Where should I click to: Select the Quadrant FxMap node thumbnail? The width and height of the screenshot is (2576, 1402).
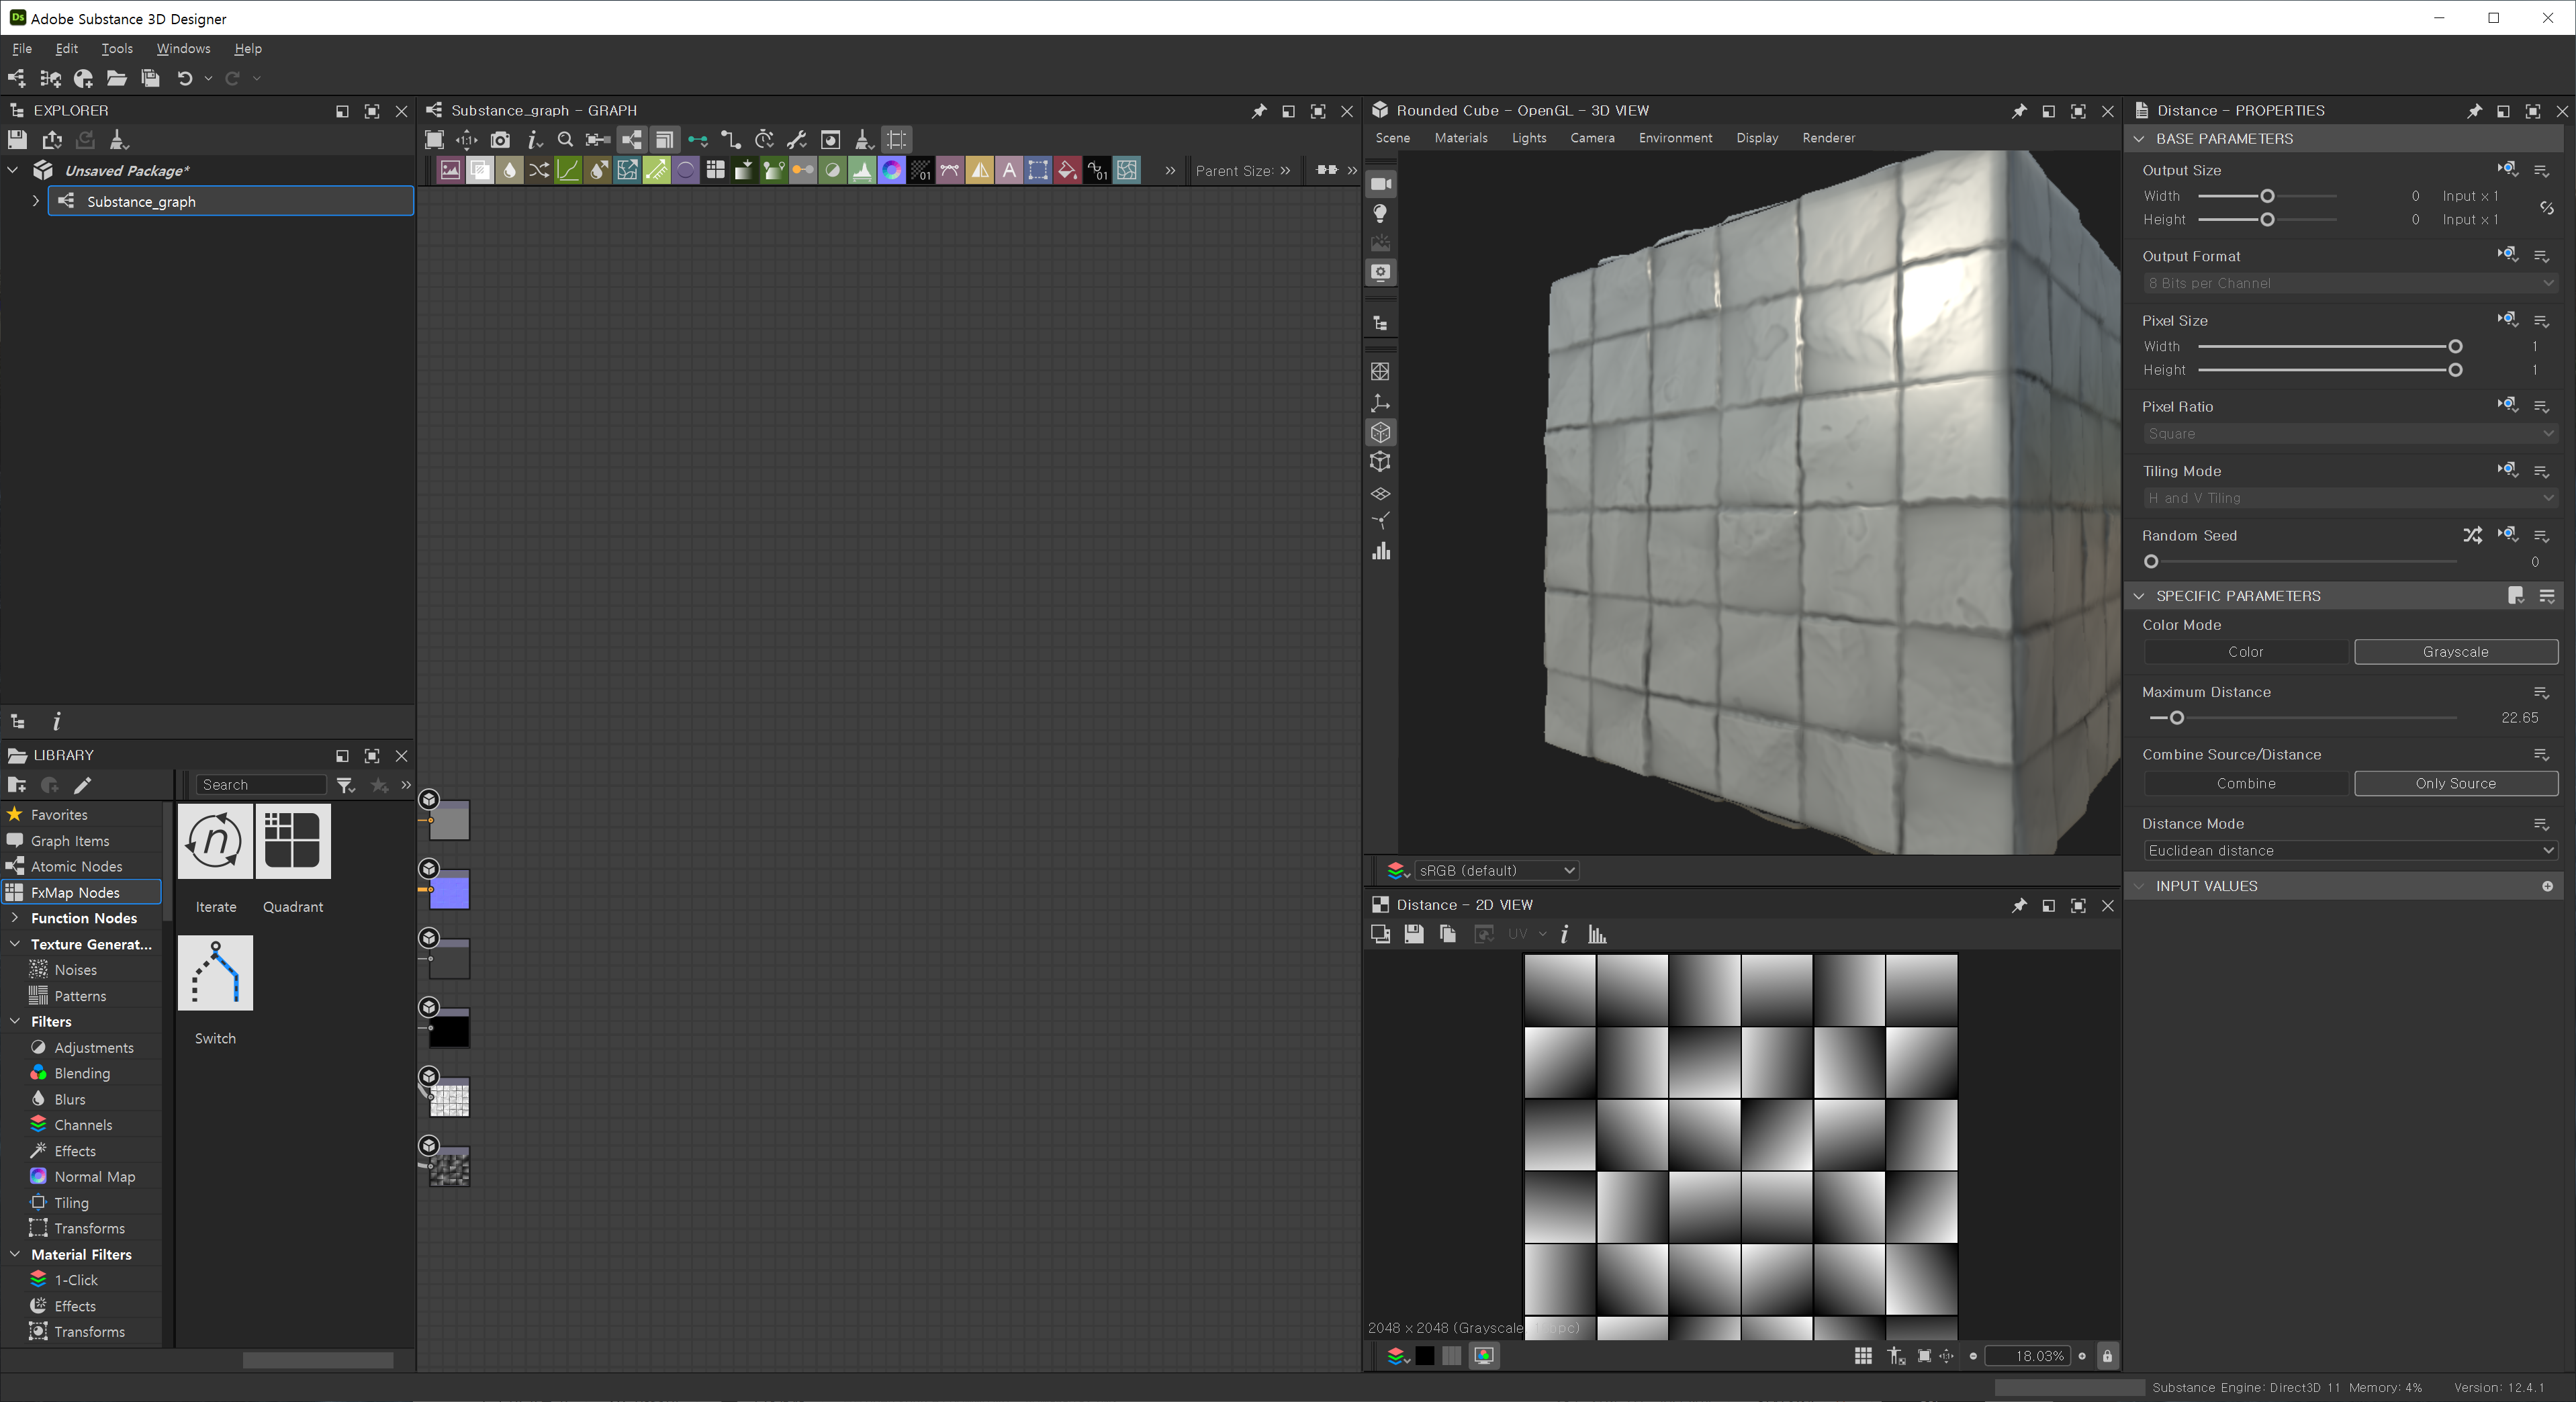(292, 841)
